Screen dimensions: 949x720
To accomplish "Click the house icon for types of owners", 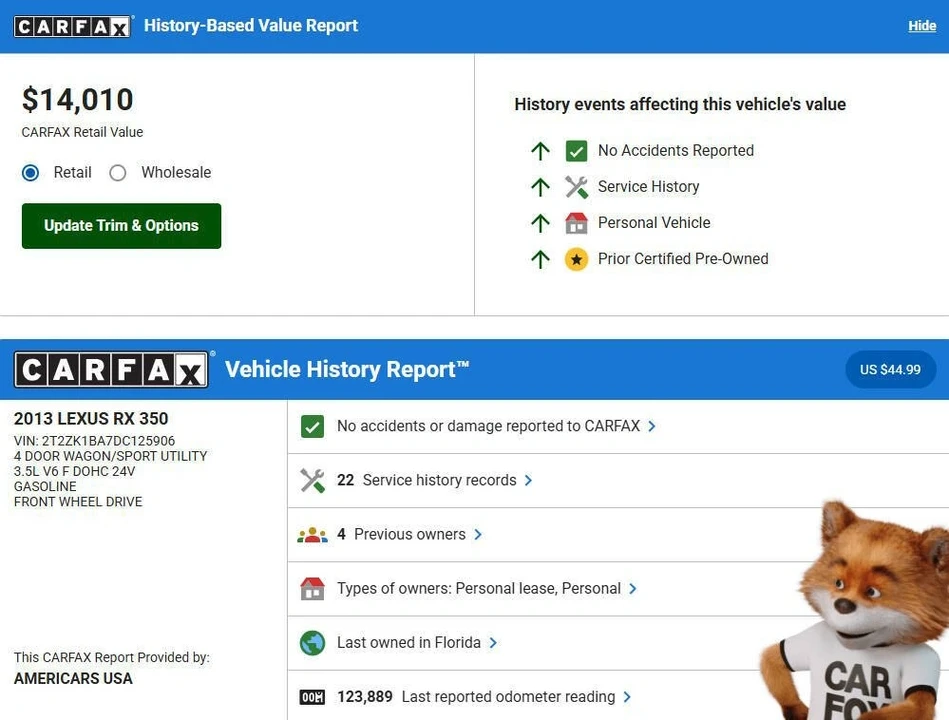I will 312,589.
